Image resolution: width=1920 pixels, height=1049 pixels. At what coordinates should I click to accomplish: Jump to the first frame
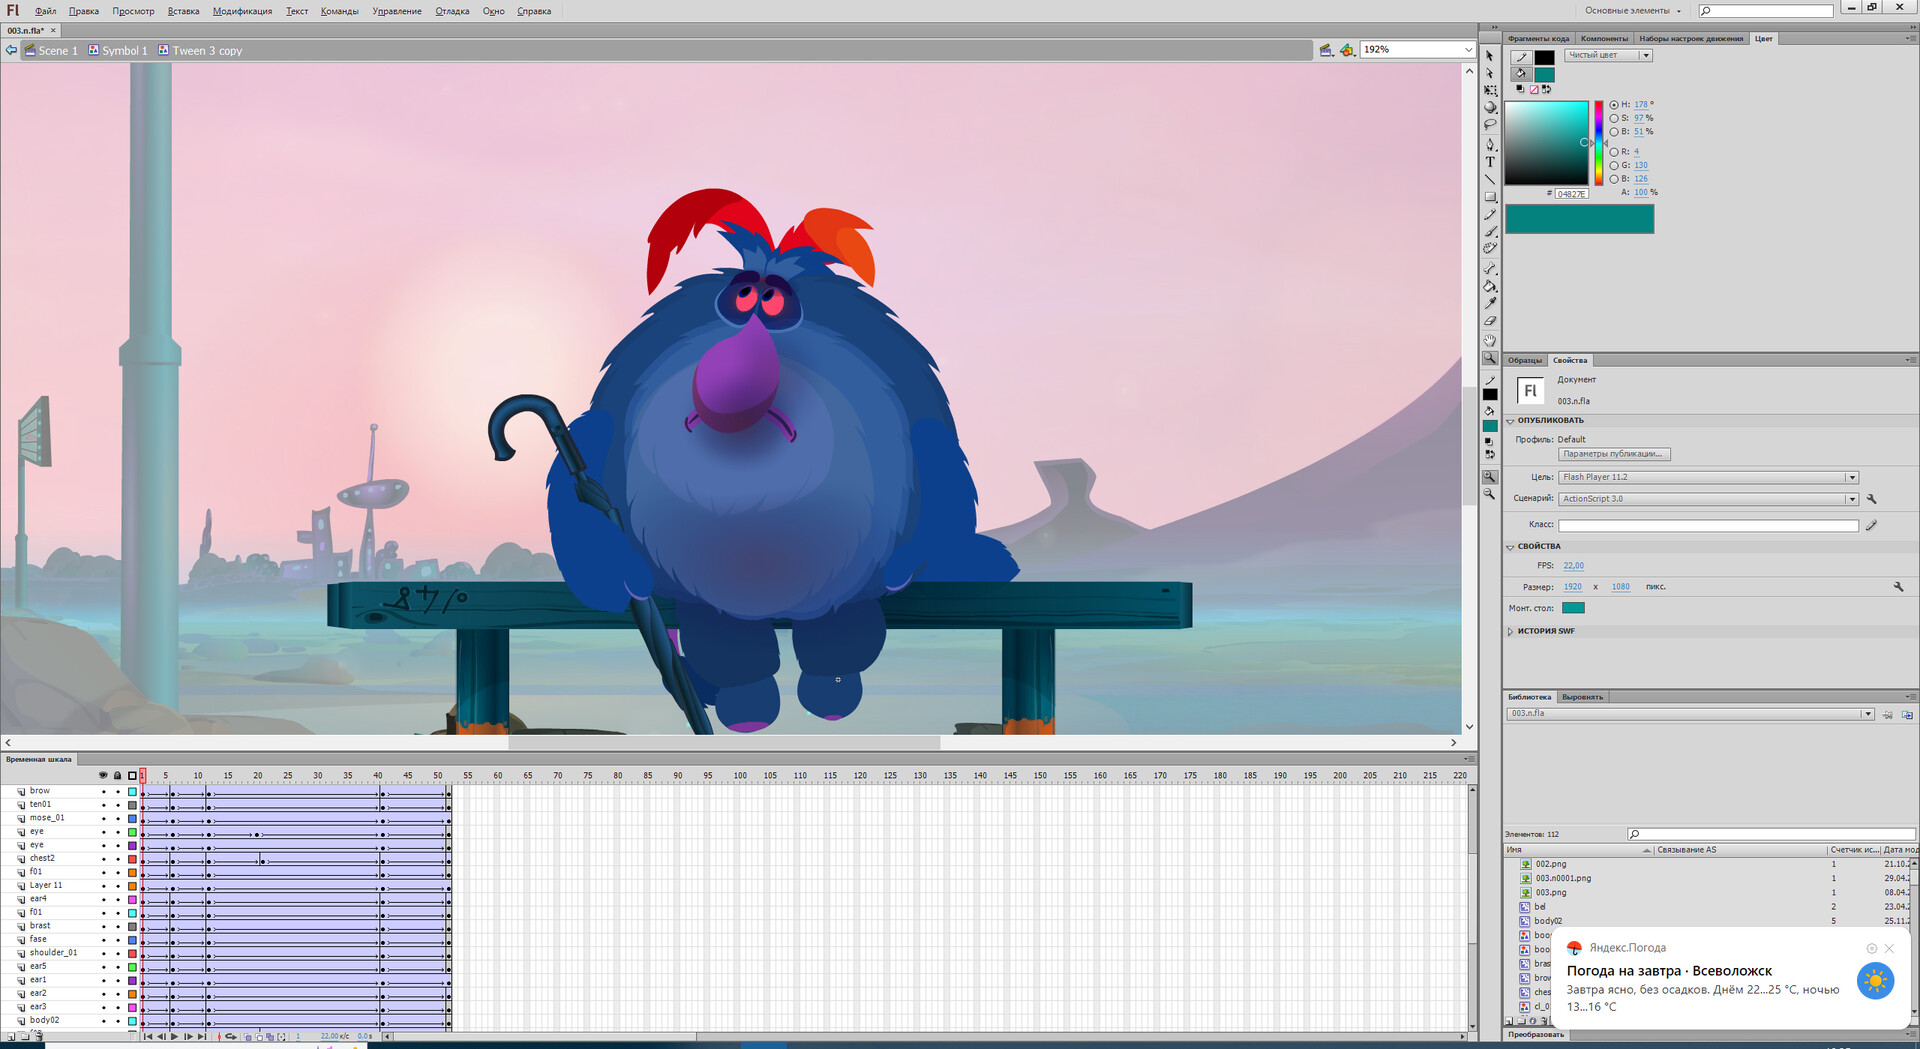click(x=148, y=1036)
